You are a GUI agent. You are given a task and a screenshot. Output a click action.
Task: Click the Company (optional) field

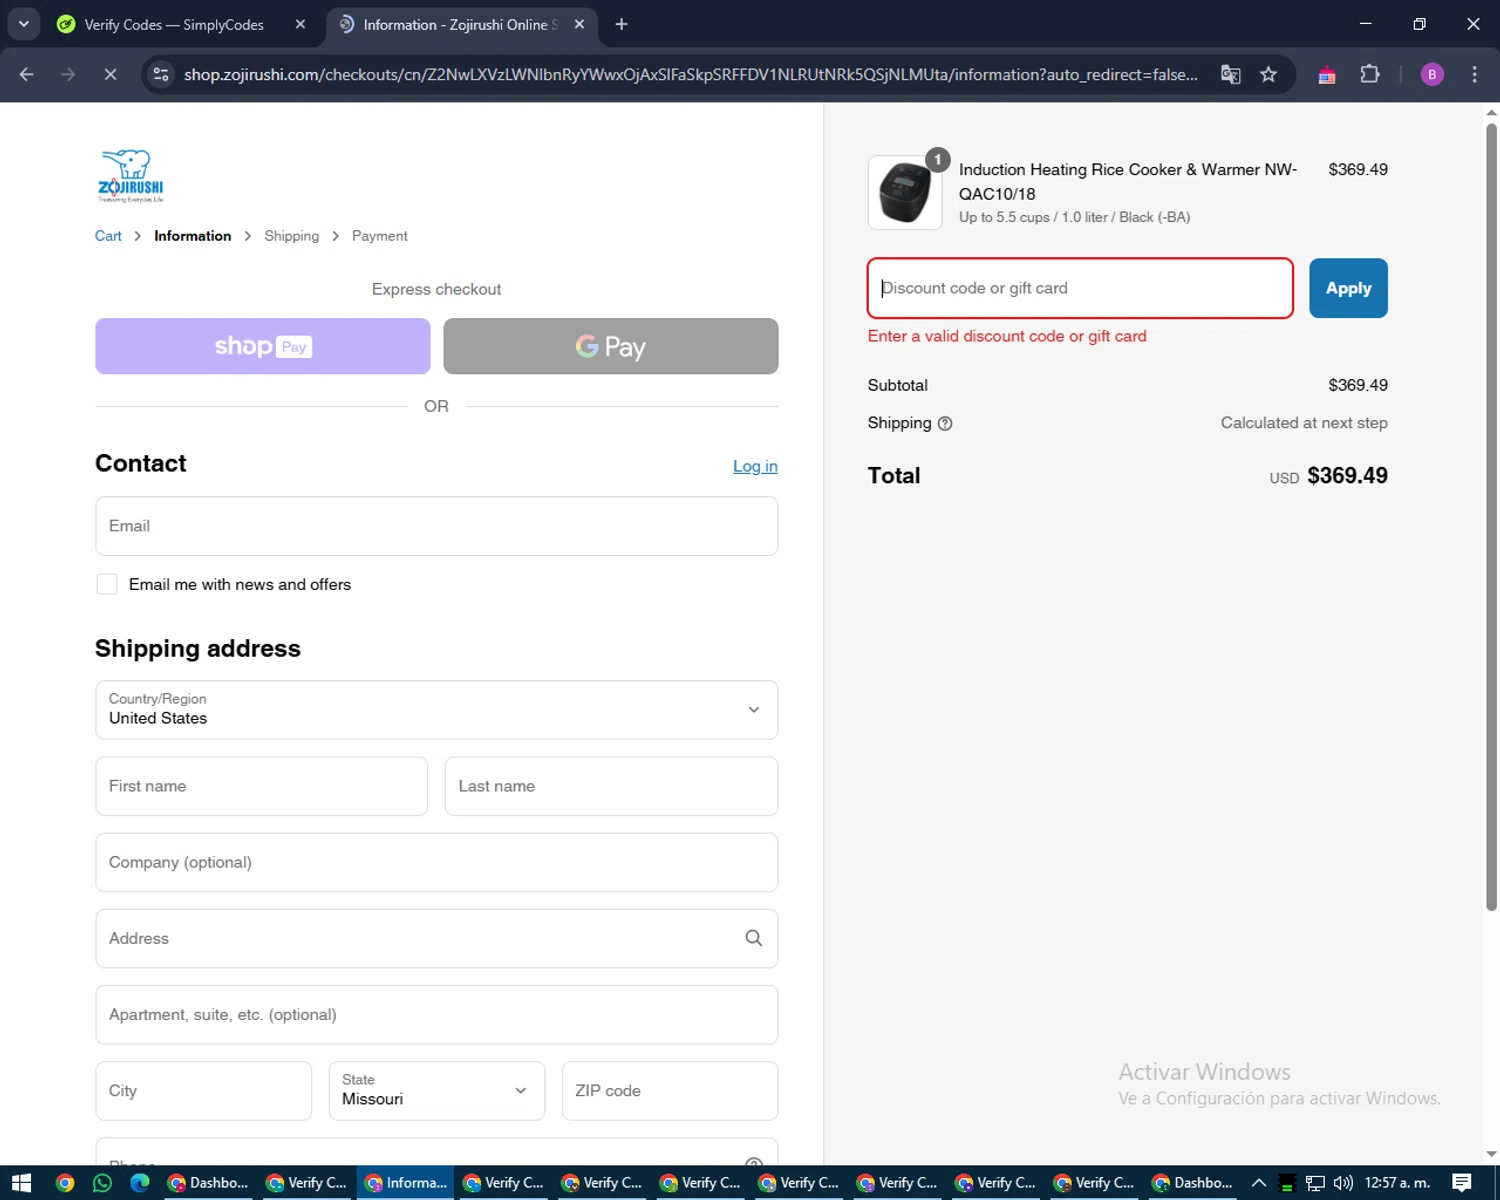coord(437,862)
